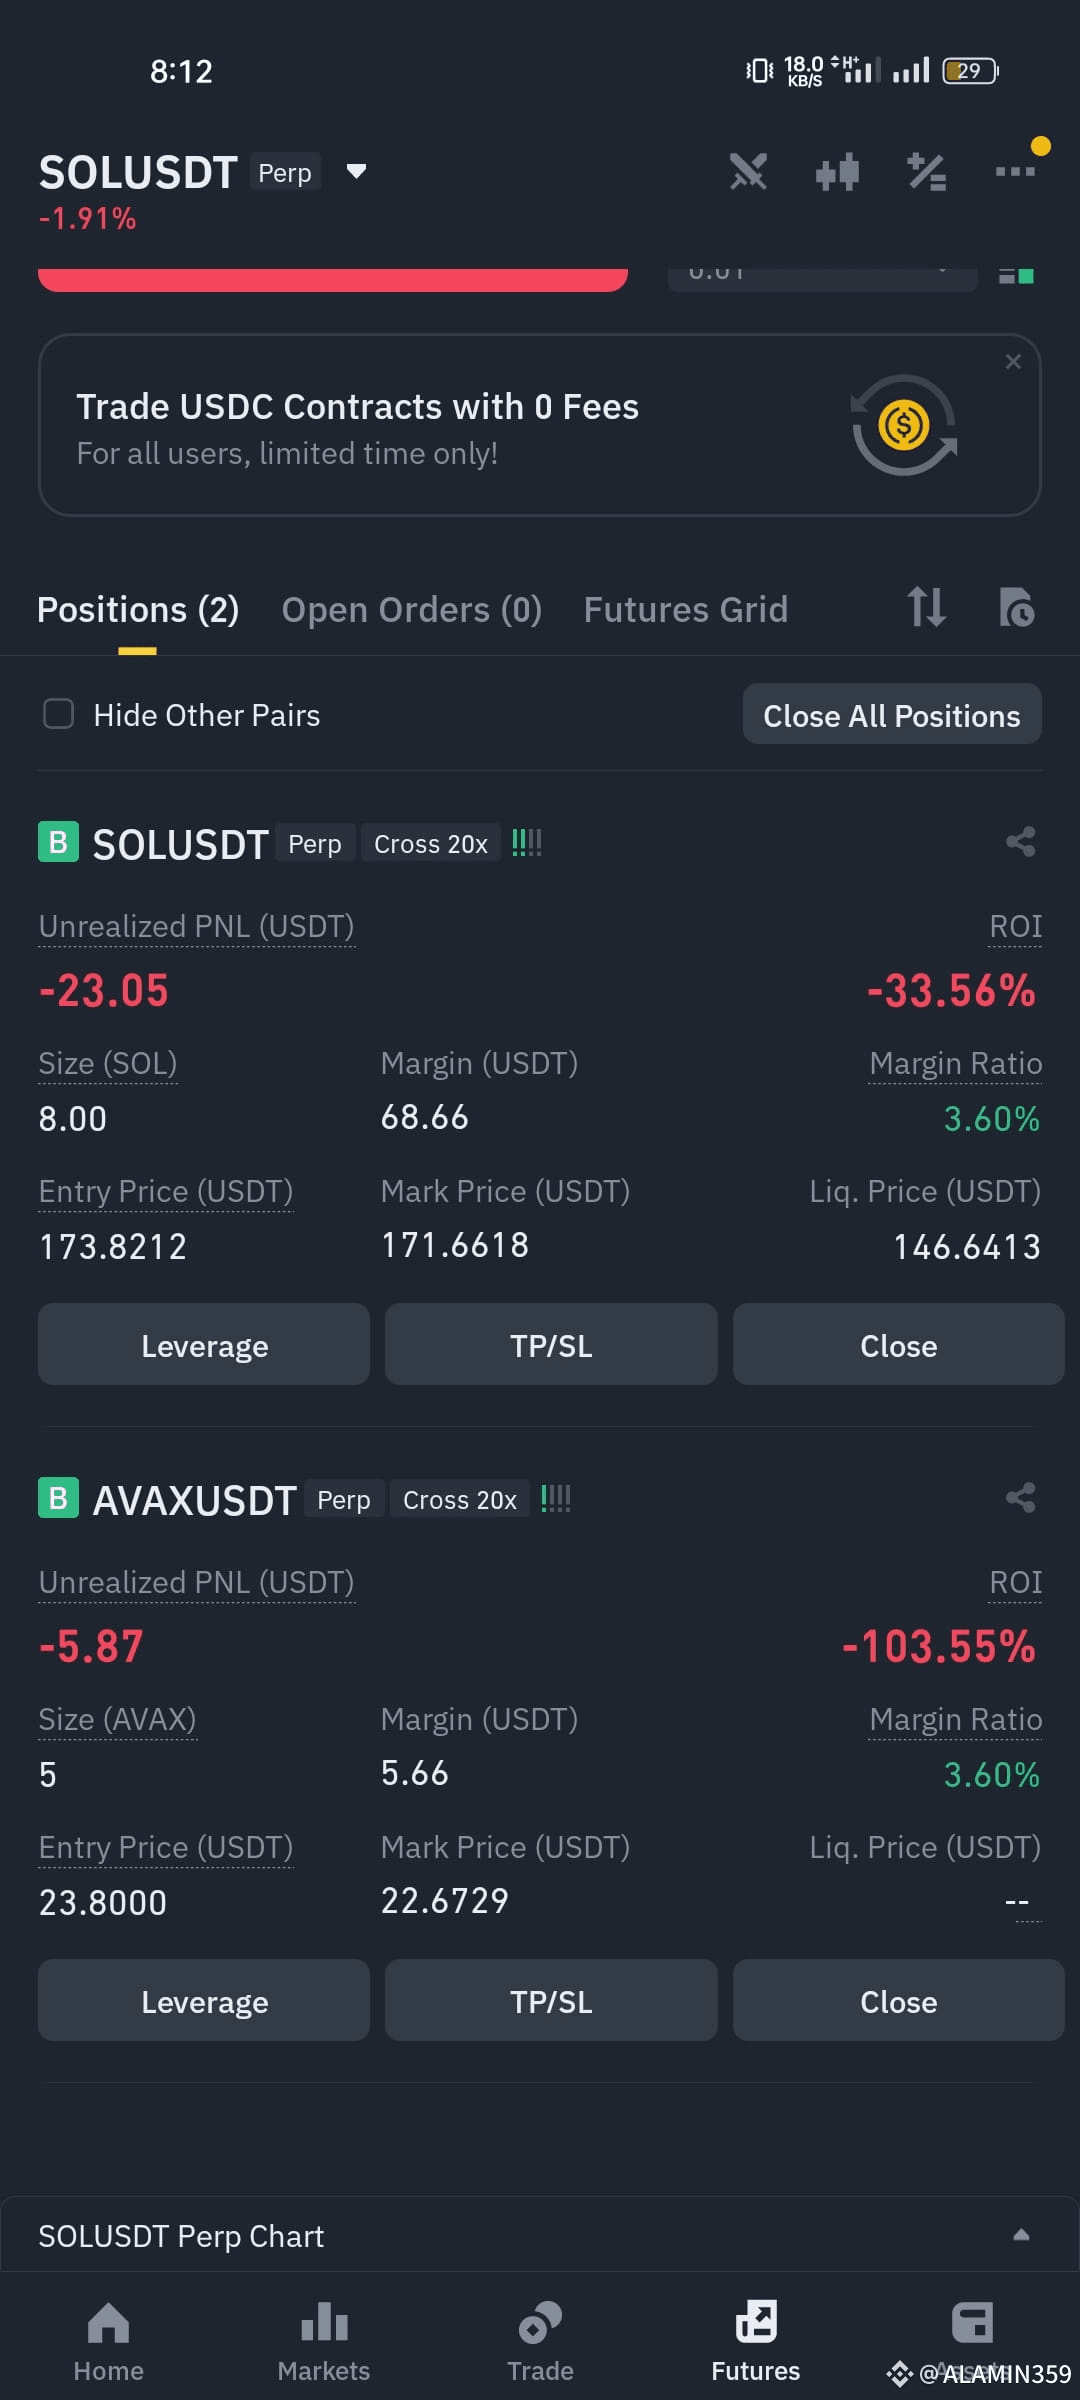Share the SOLUSDT position
This screenshot has width=1080, height=2400.
tap(1020, 842)
